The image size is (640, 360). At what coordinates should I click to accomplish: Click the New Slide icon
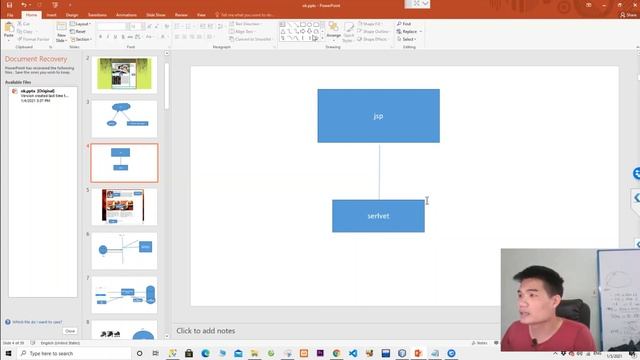(61, 28)
